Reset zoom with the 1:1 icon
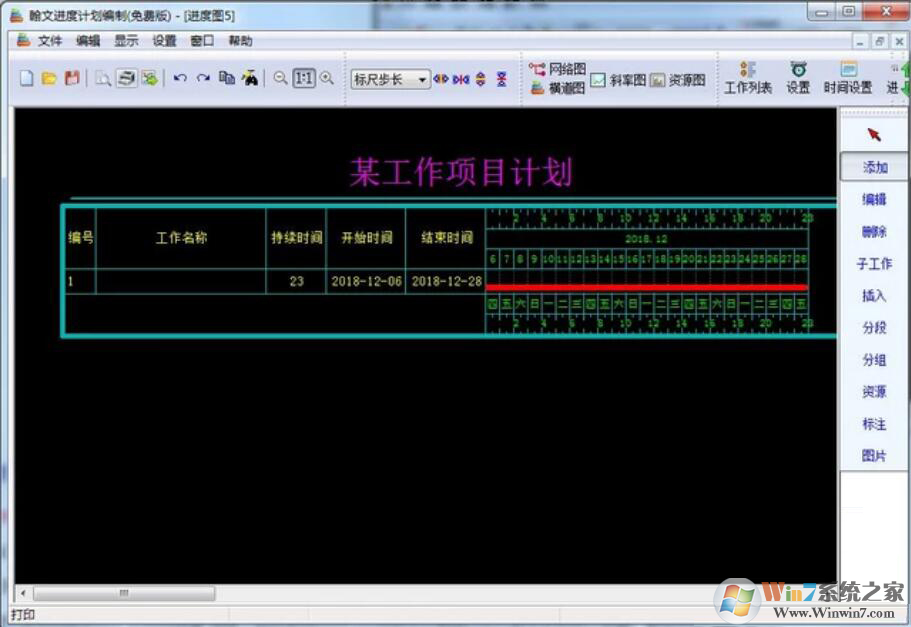Image resolution: width=911 pixels, height=627 pixels. pos(306,77)
